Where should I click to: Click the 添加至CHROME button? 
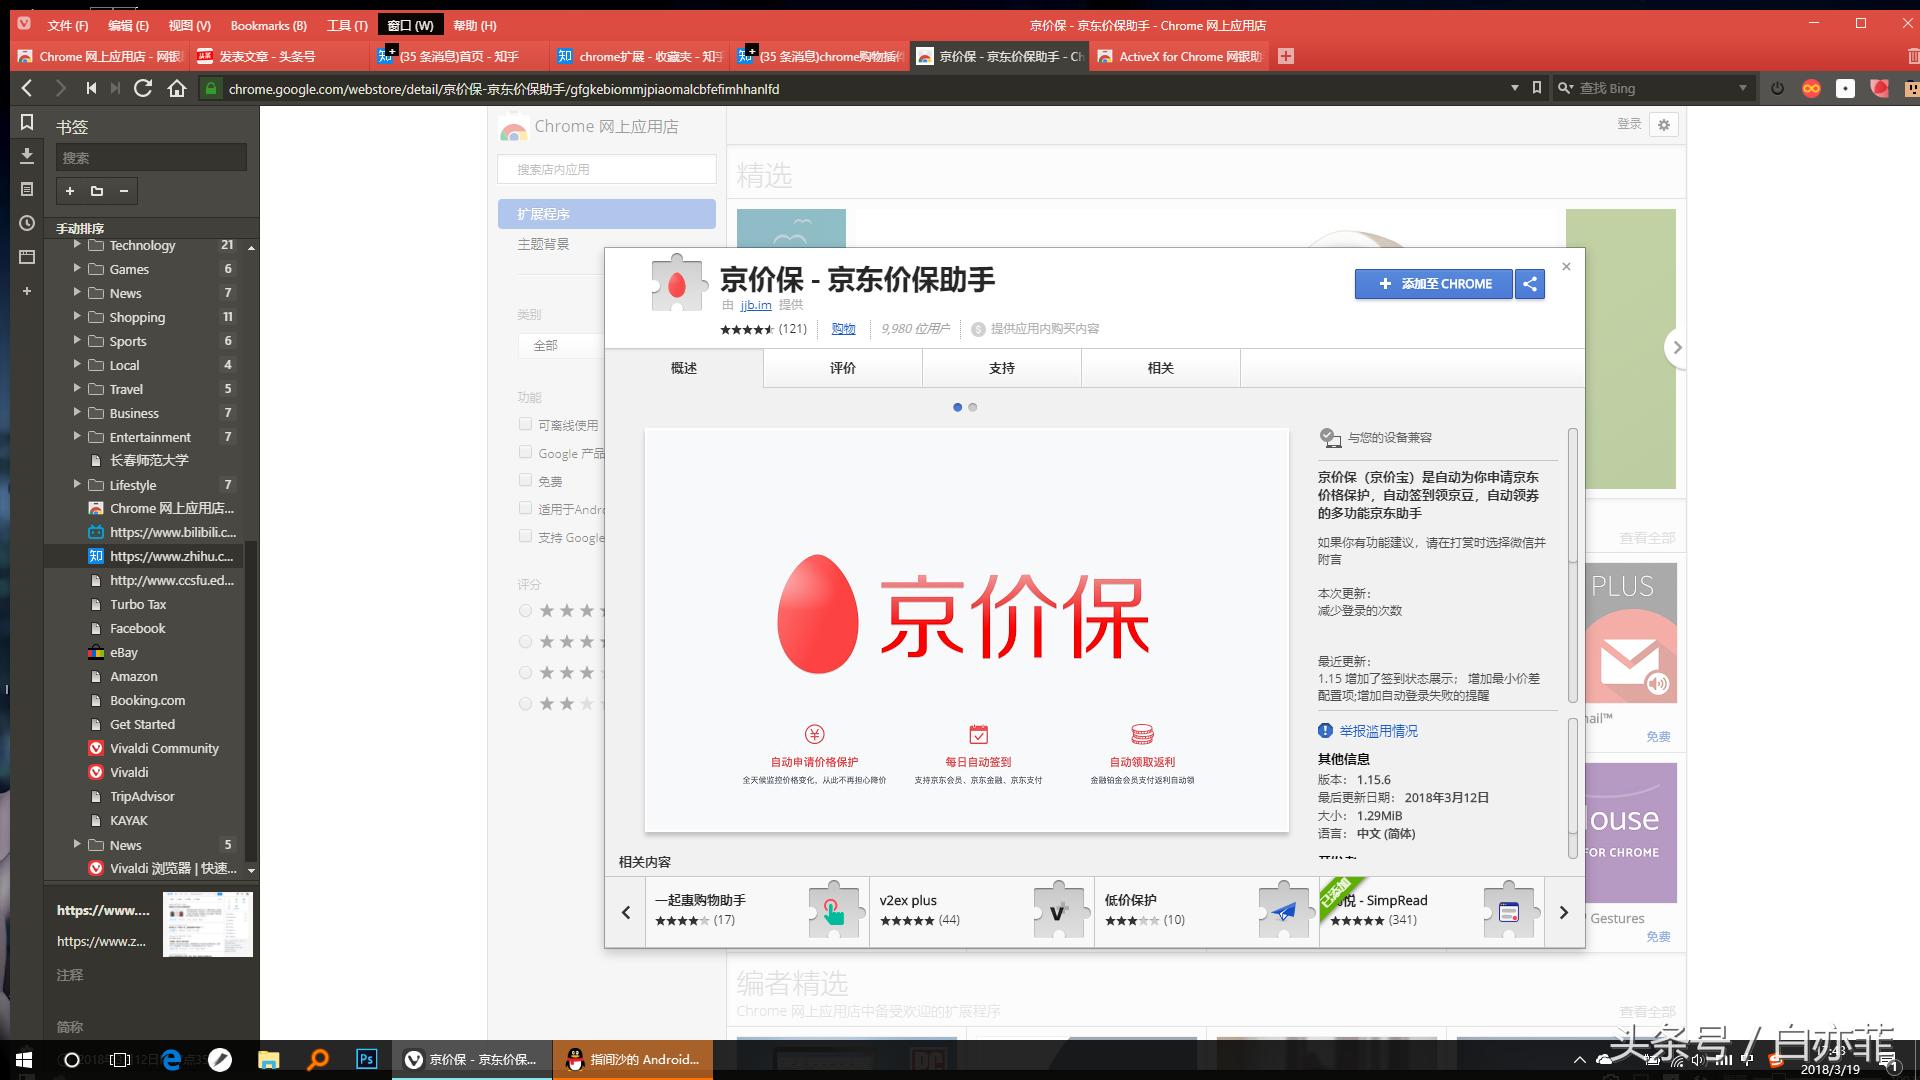[x=1433, y=284]
